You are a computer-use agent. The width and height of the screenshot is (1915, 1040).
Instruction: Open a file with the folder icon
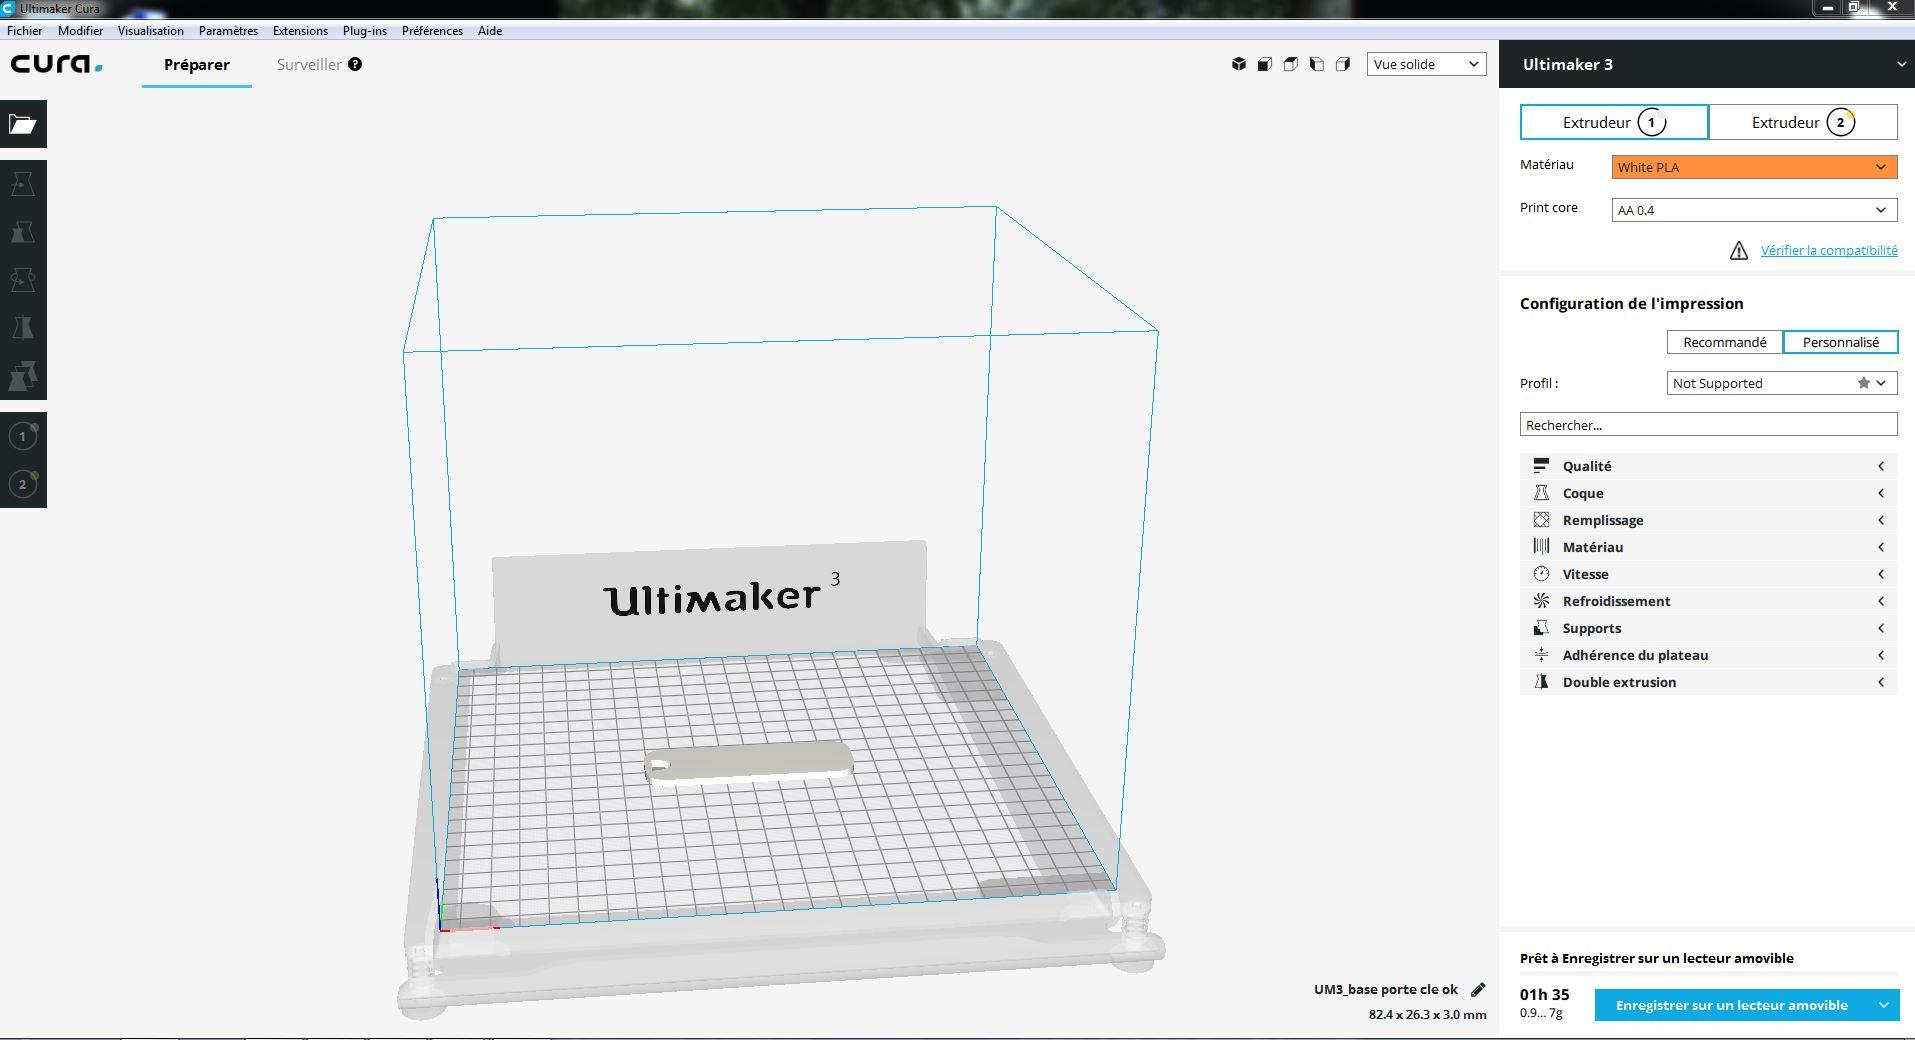tap(23, 124)
